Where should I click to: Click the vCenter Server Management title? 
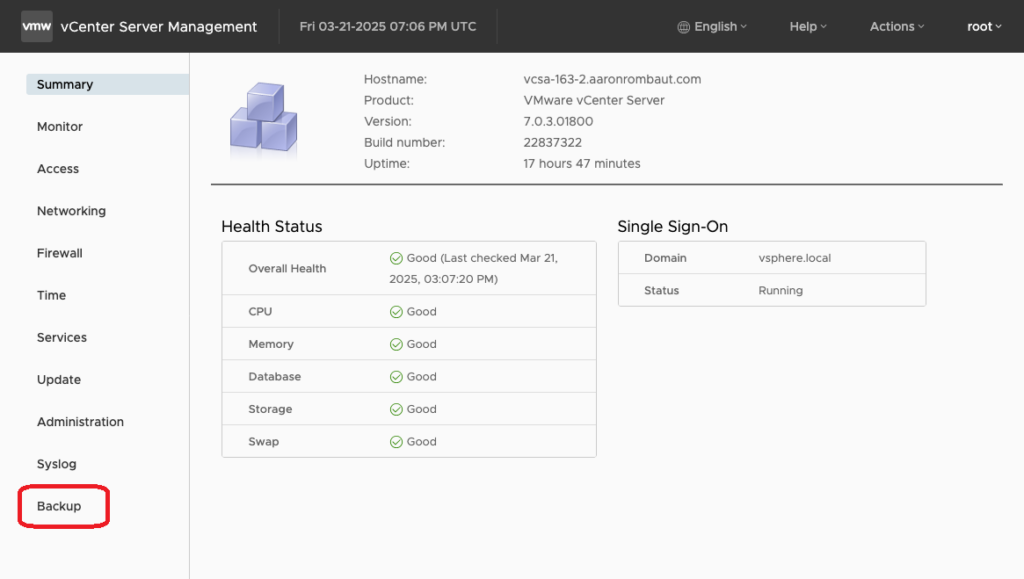coord(160,27)
